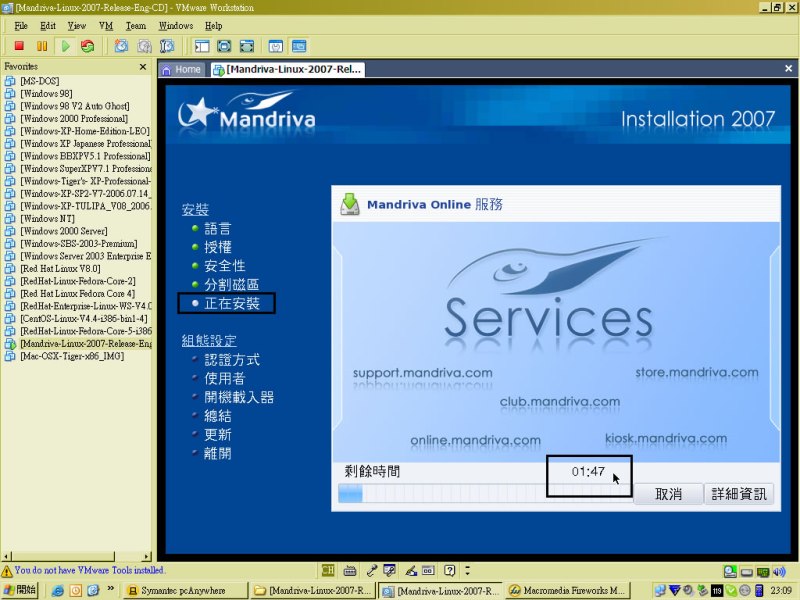Viewport: 800px width, 600px height.
Task: Toggle the sidebar view toolbar icon
Action: [202, 46]
